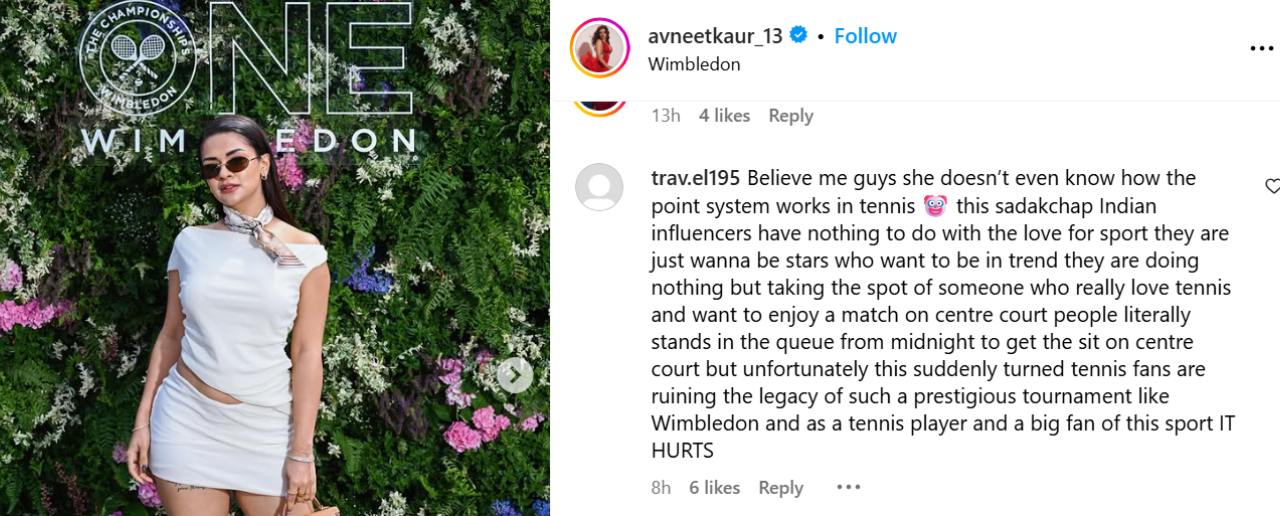Reply to trav.el195's comment
Screen dimensions: 1280x516
(x=780, y=488)
